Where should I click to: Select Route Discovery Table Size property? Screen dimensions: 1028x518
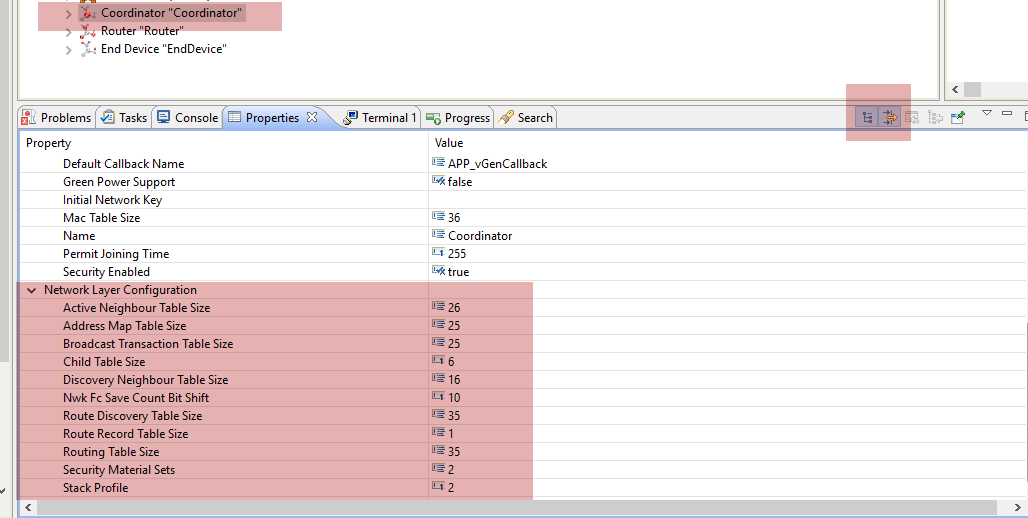(x=132, y=416)
